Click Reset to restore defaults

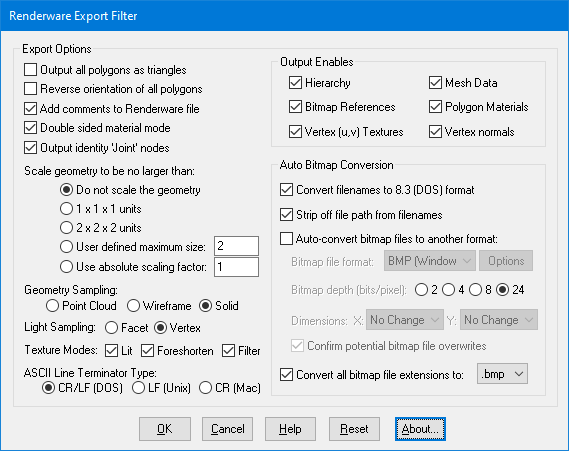[354, 429]
